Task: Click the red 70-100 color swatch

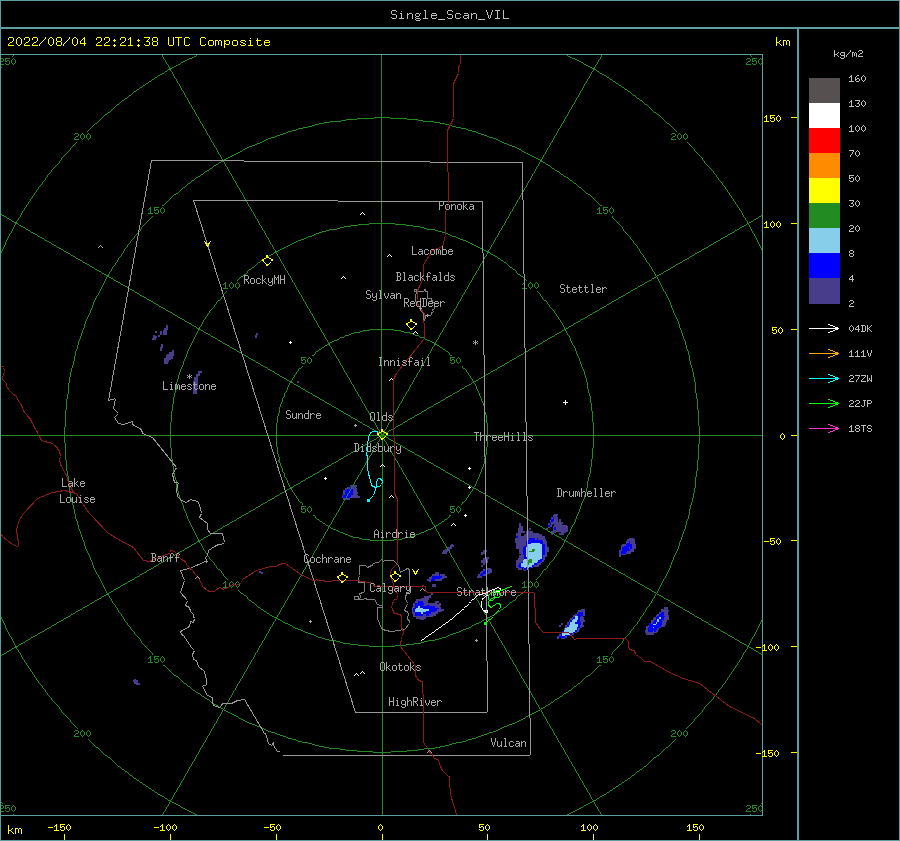Action: coord(824,141)
